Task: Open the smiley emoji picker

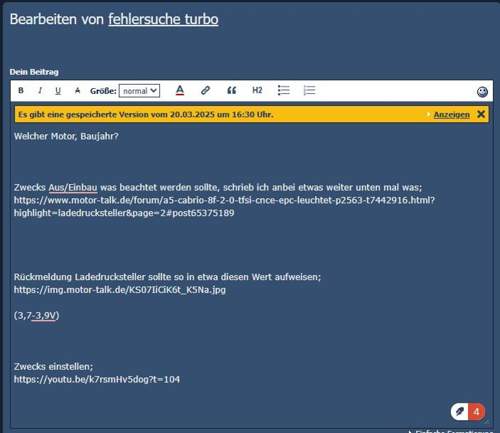Action: coord(482,91)
